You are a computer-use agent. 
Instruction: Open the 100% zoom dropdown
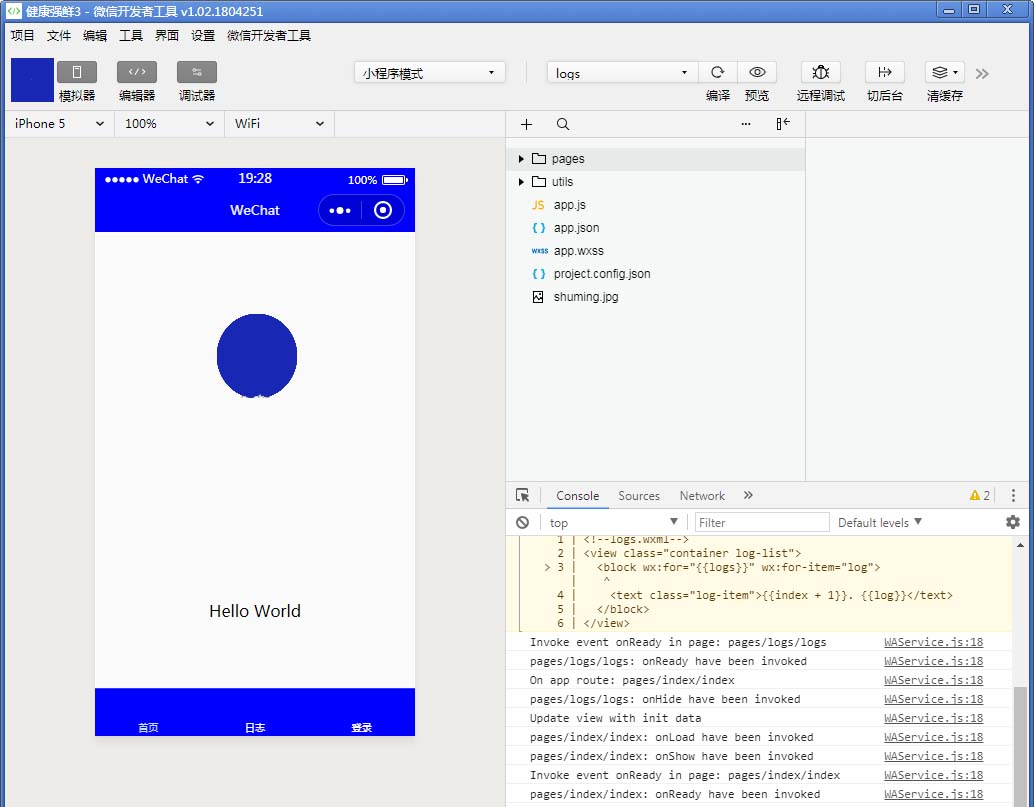point(169,123)
